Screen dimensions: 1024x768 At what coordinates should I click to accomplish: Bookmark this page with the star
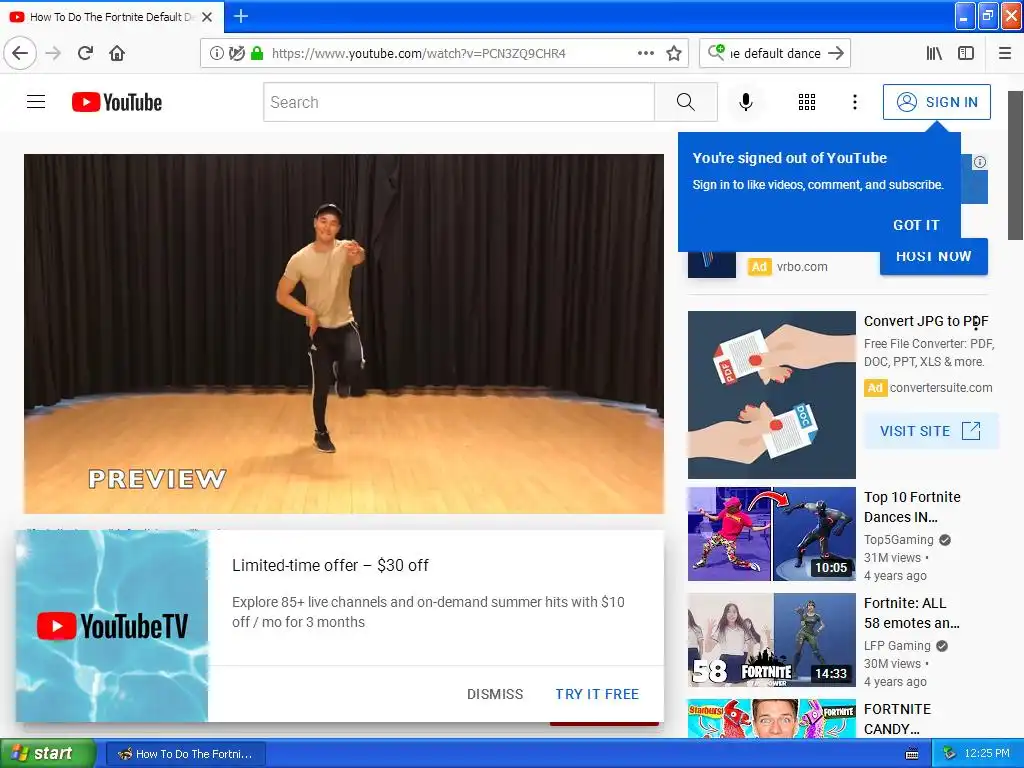674,53
